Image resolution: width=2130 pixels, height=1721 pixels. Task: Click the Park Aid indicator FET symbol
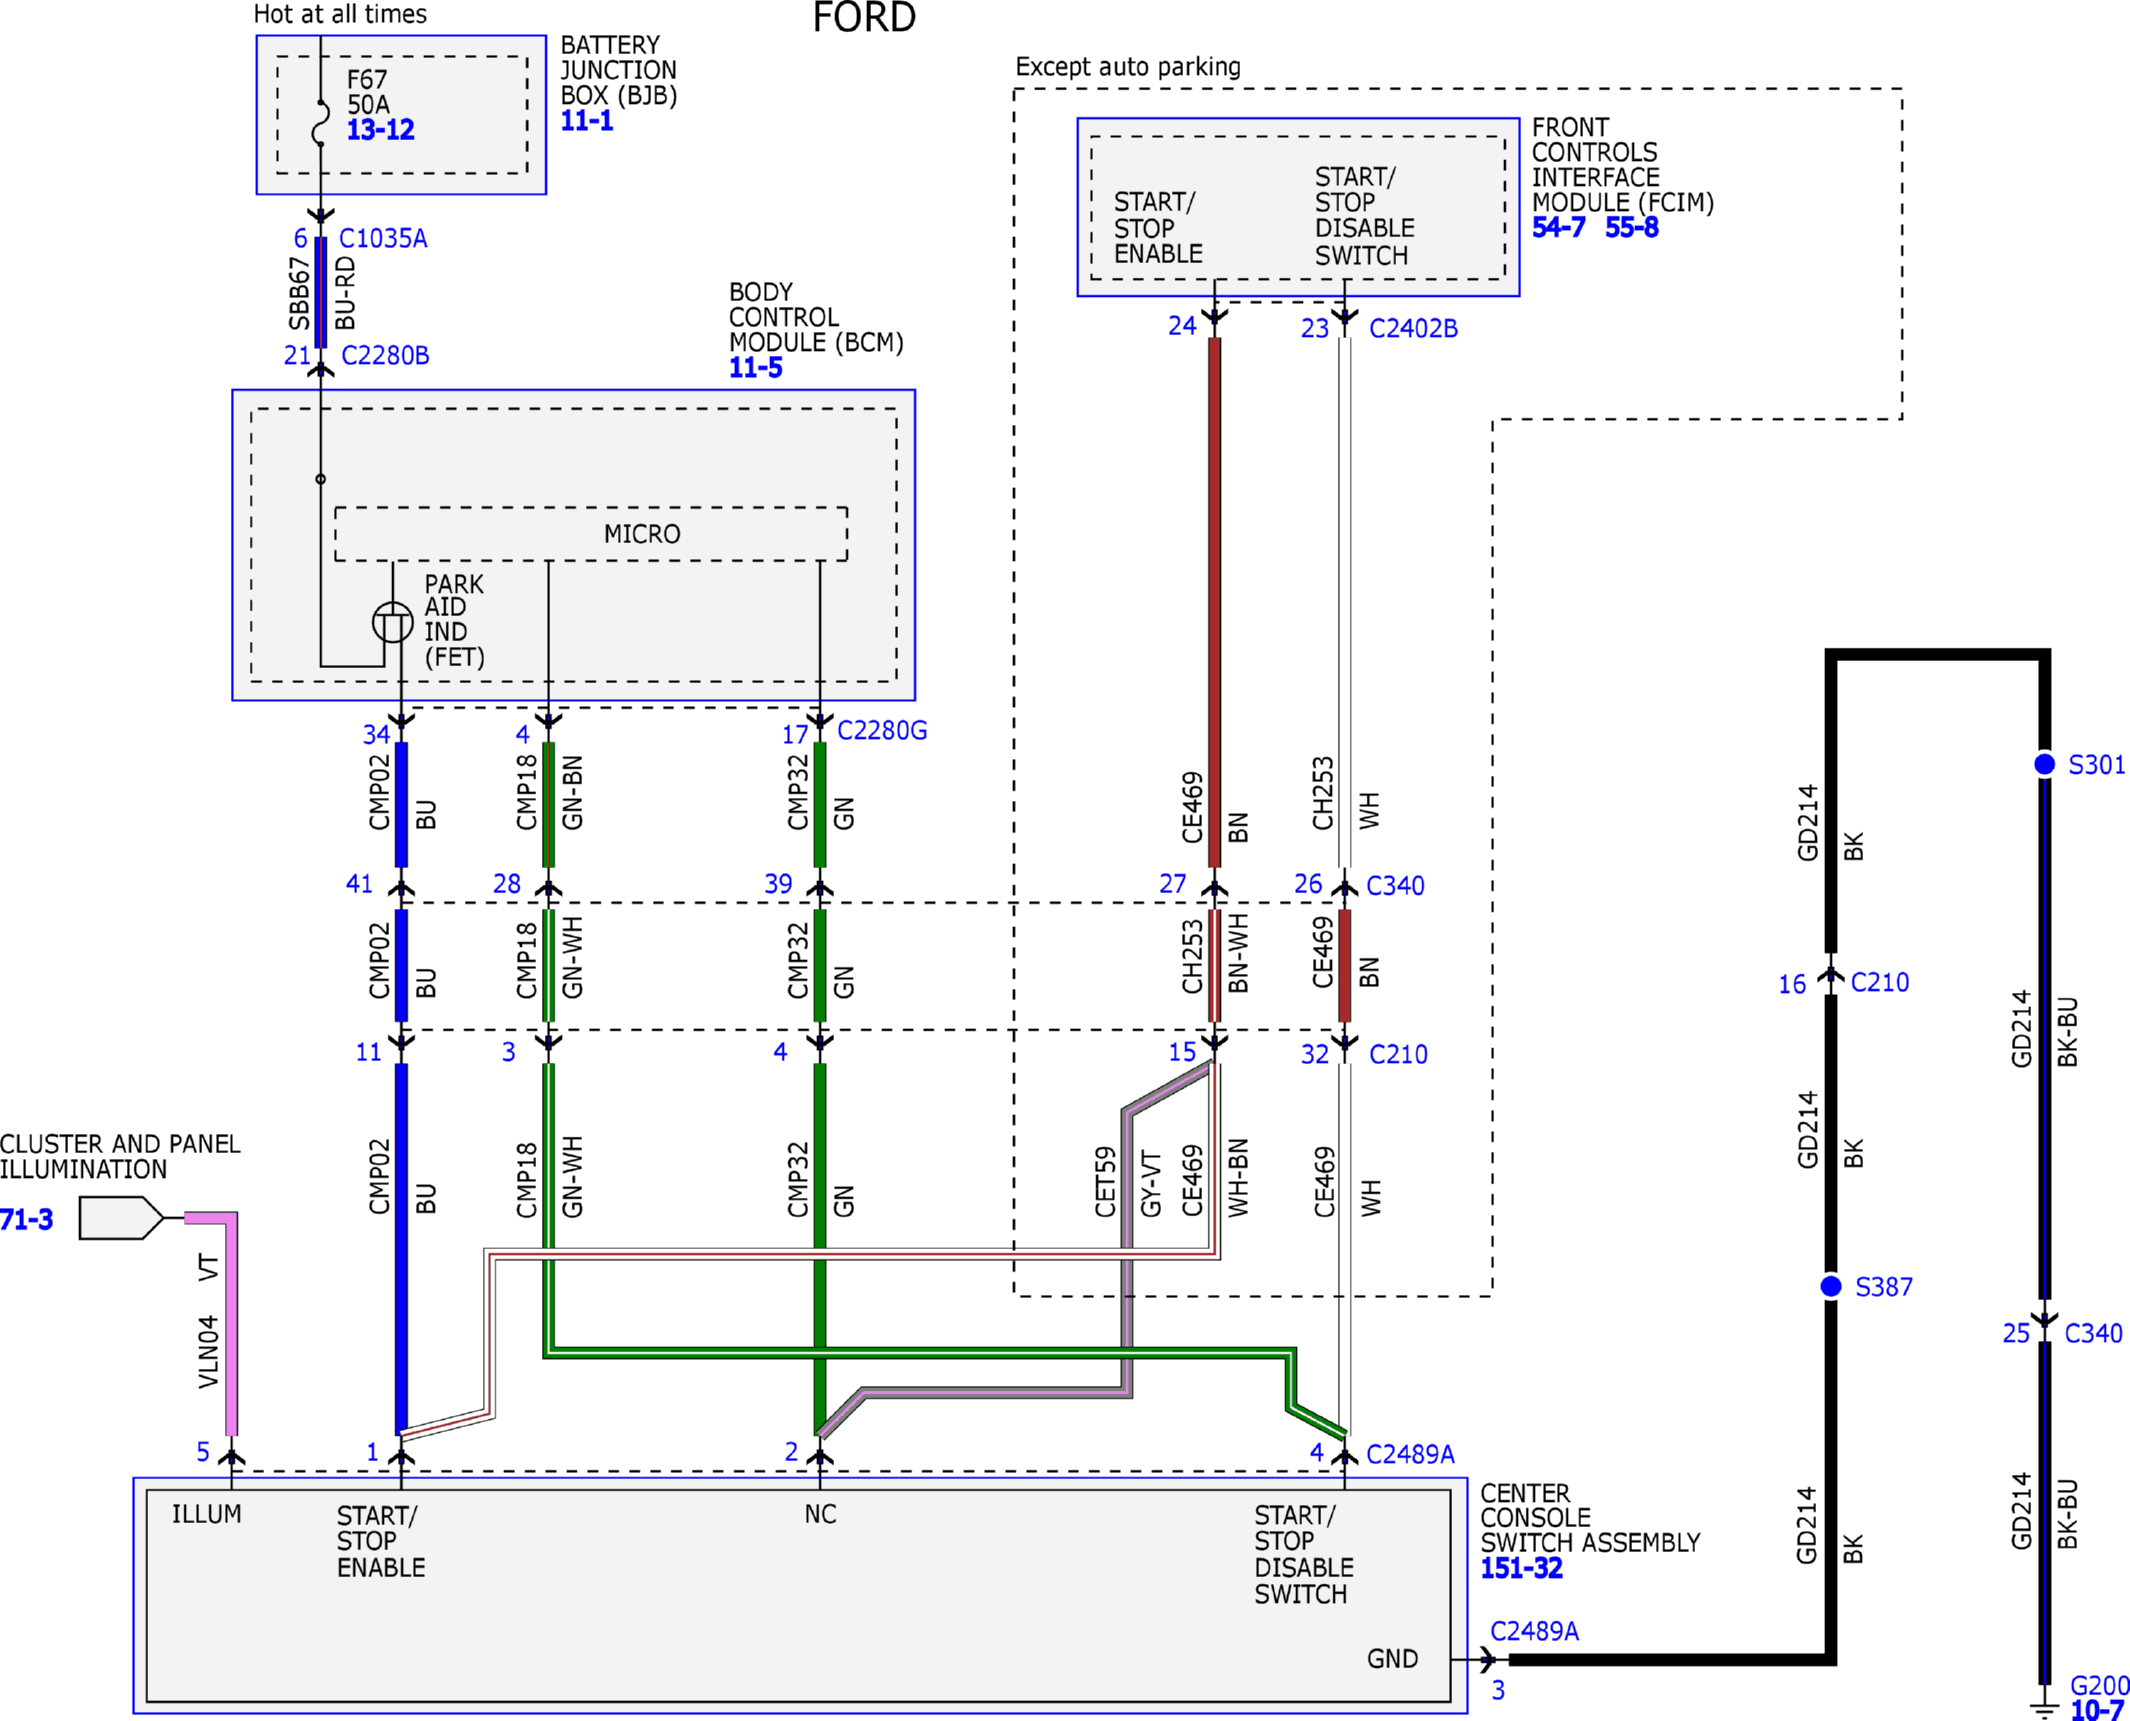pos(392,623)
